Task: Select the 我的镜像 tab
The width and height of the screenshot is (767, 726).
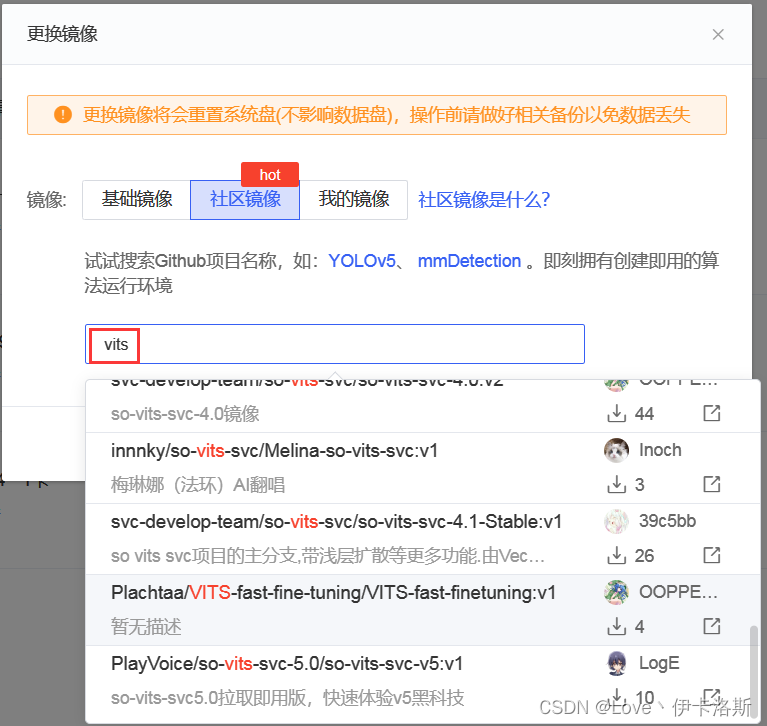Action: point(354,200)
